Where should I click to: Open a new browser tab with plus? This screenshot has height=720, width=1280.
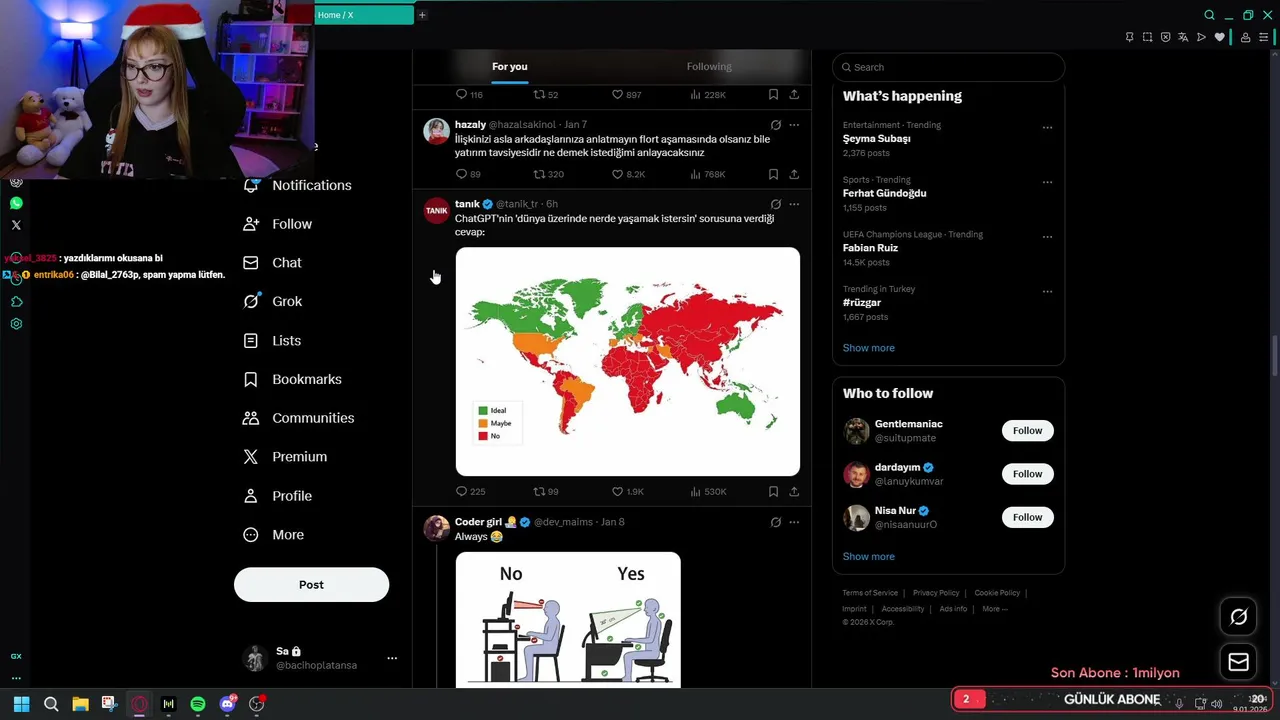click(x=422, y=15)
